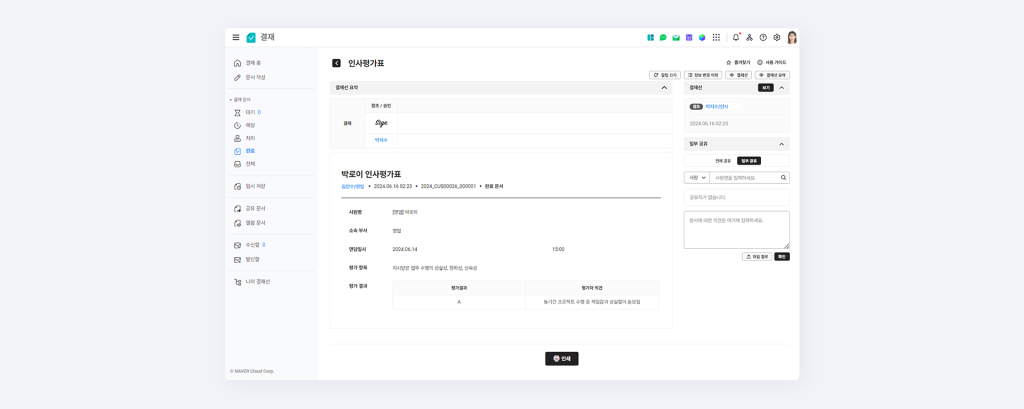The width and height of the screenshot is (1024, 409).
Task: Click the 파일 첨부 button
Action: click(x=756, y=257)
